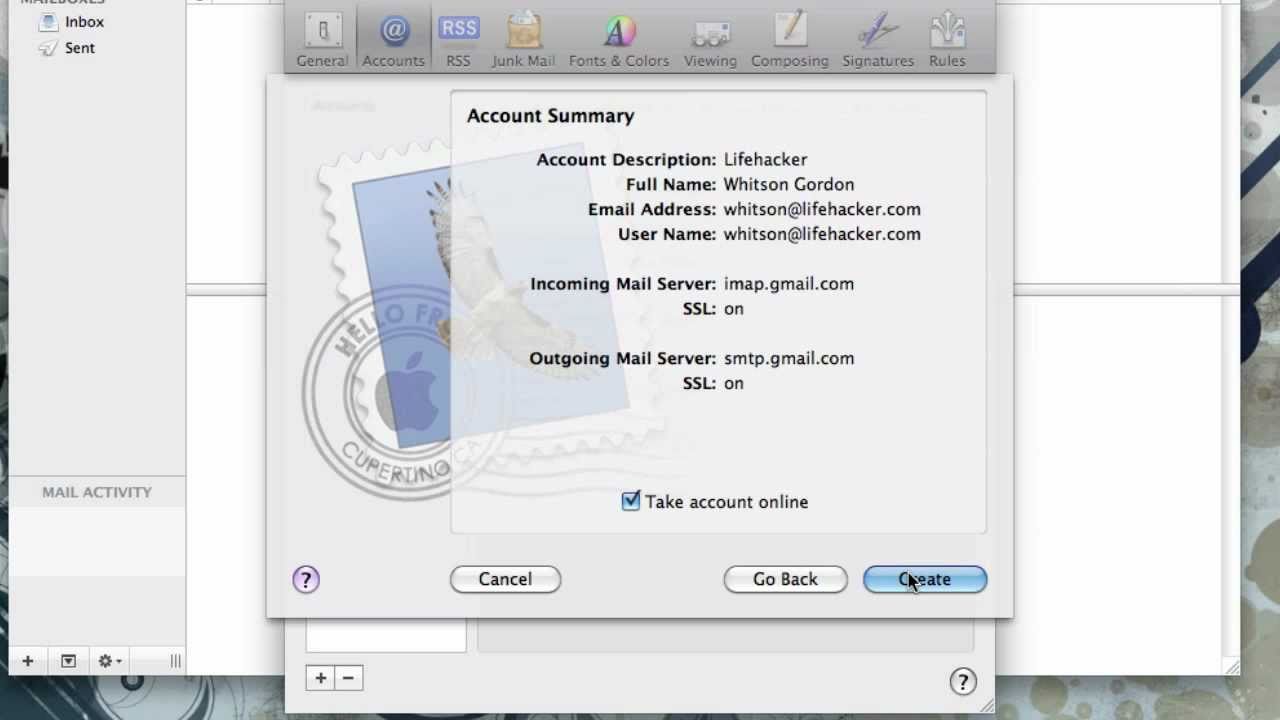Screen dimensions: 1280x720
Task: Open Junk Mail preferences
Action: 523,40
